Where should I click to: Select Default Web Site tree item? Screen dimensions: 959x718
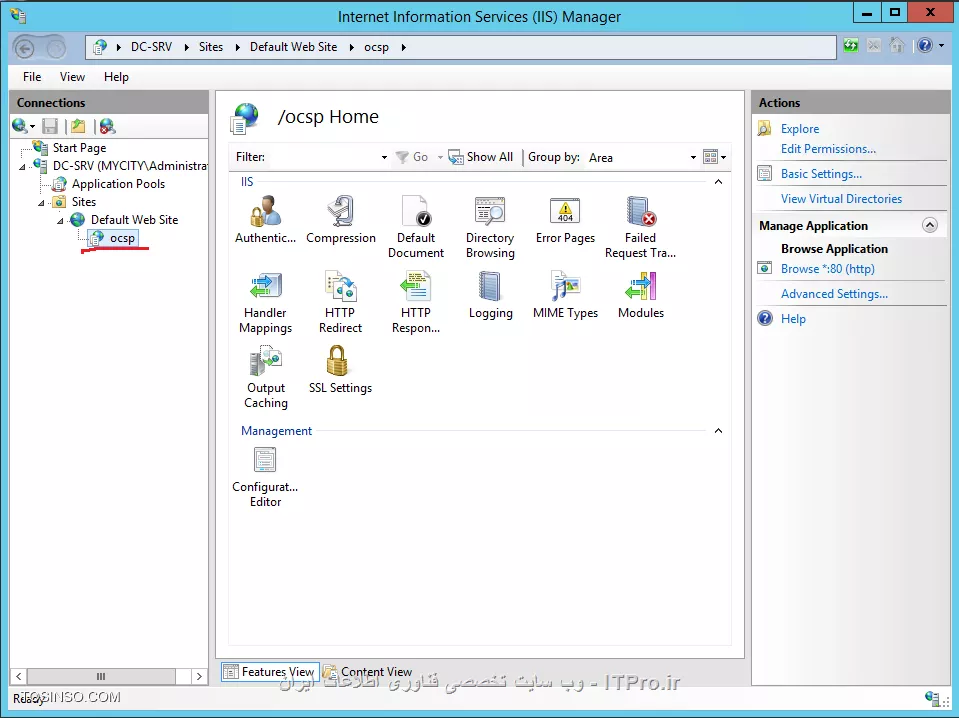point(134,220)
